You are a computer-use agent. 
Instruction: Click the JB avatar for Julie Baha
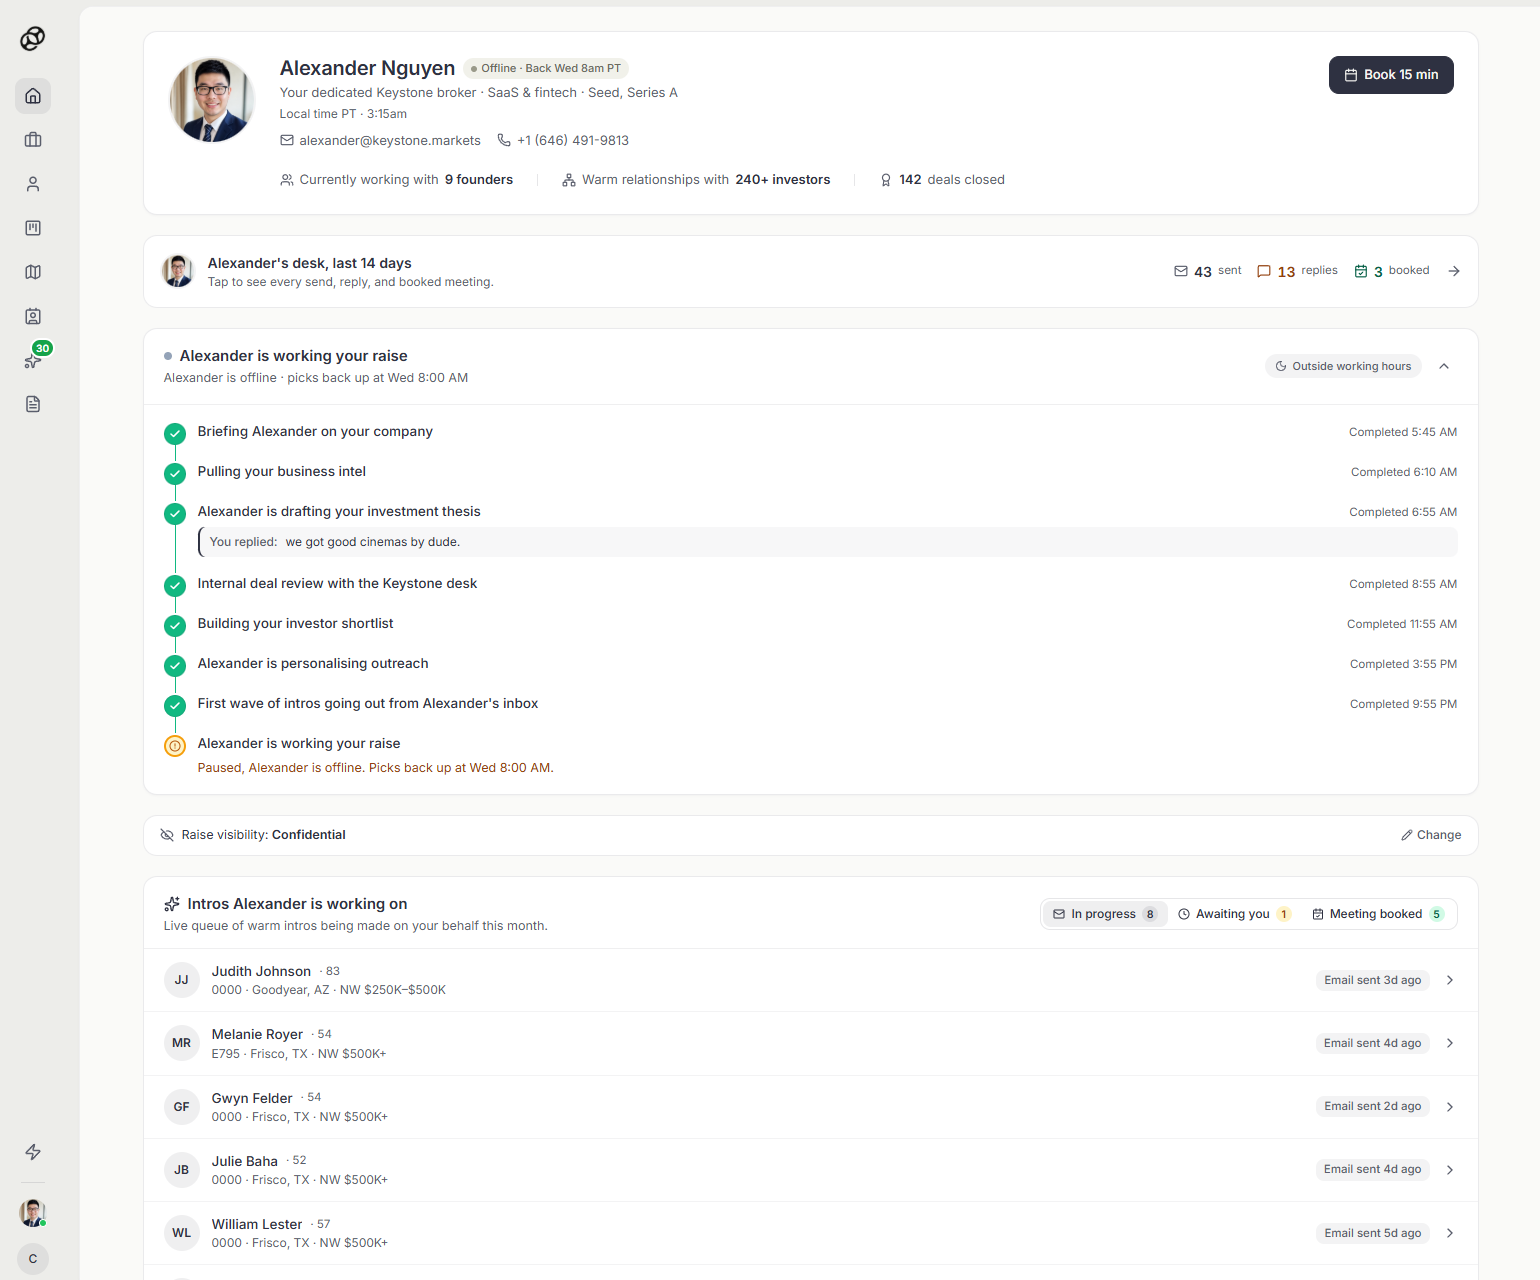[x=182, y=1170]
